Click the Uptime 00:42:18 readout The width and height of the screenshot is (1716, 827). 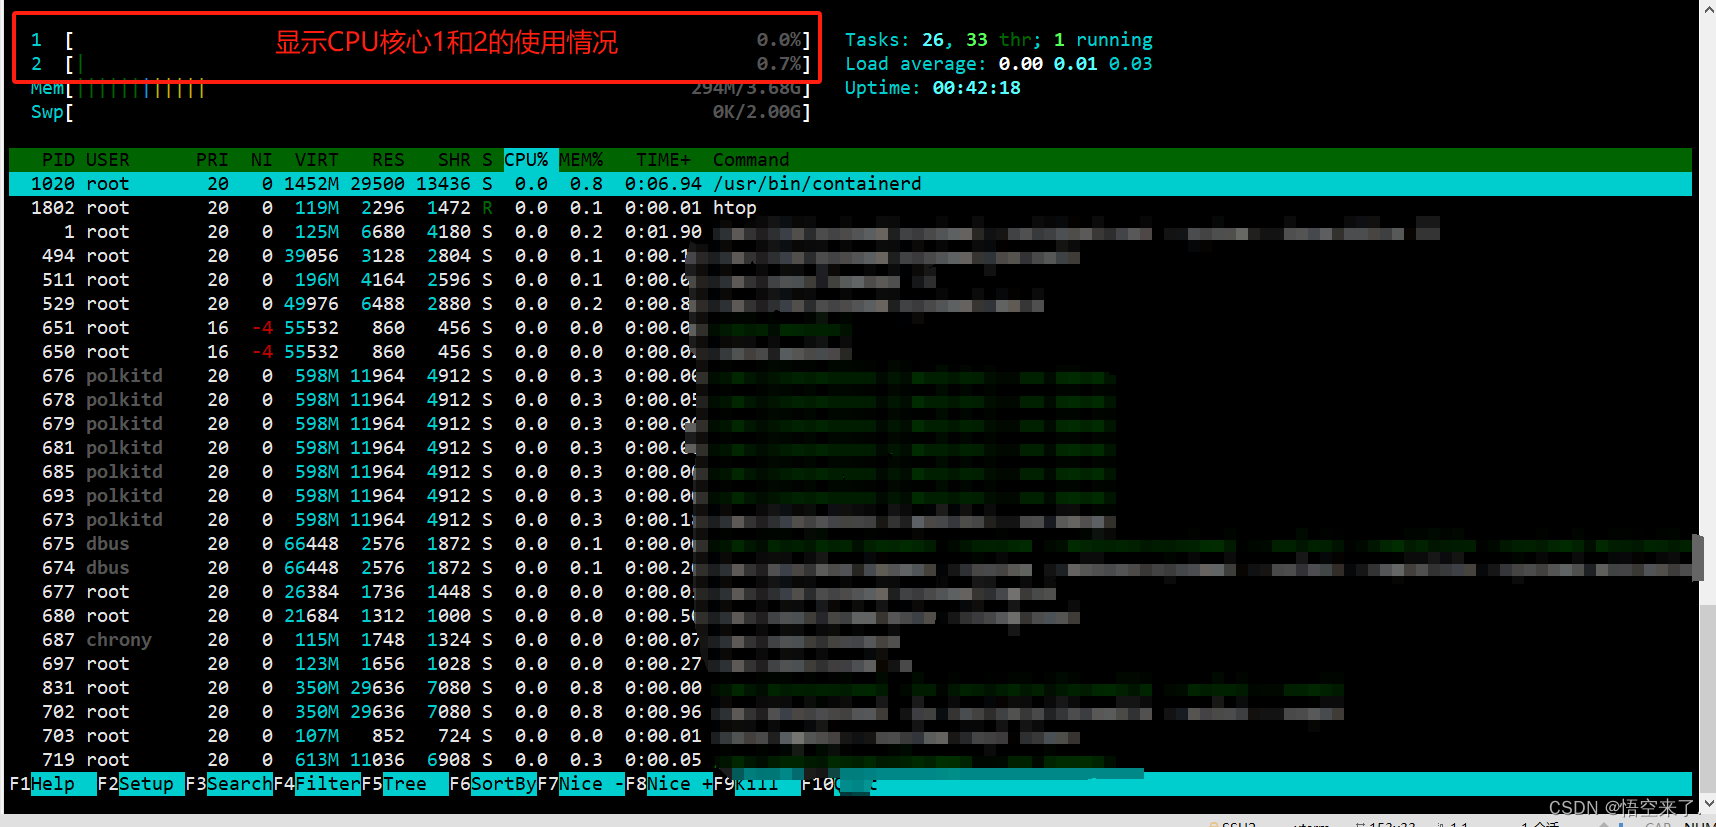[932, 88]
